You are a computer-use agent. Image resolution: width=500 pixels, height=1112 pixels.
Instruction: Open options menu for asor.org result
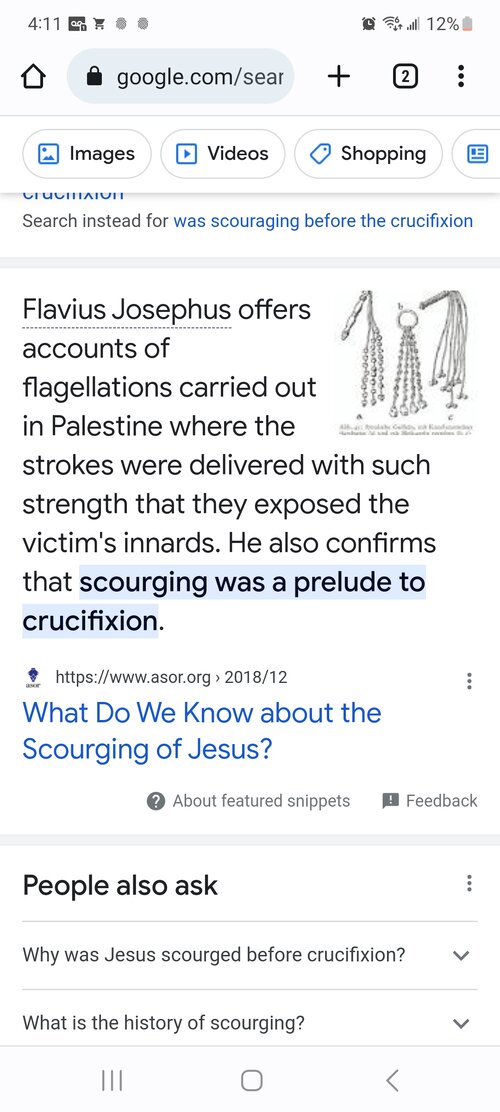[468, 682]
